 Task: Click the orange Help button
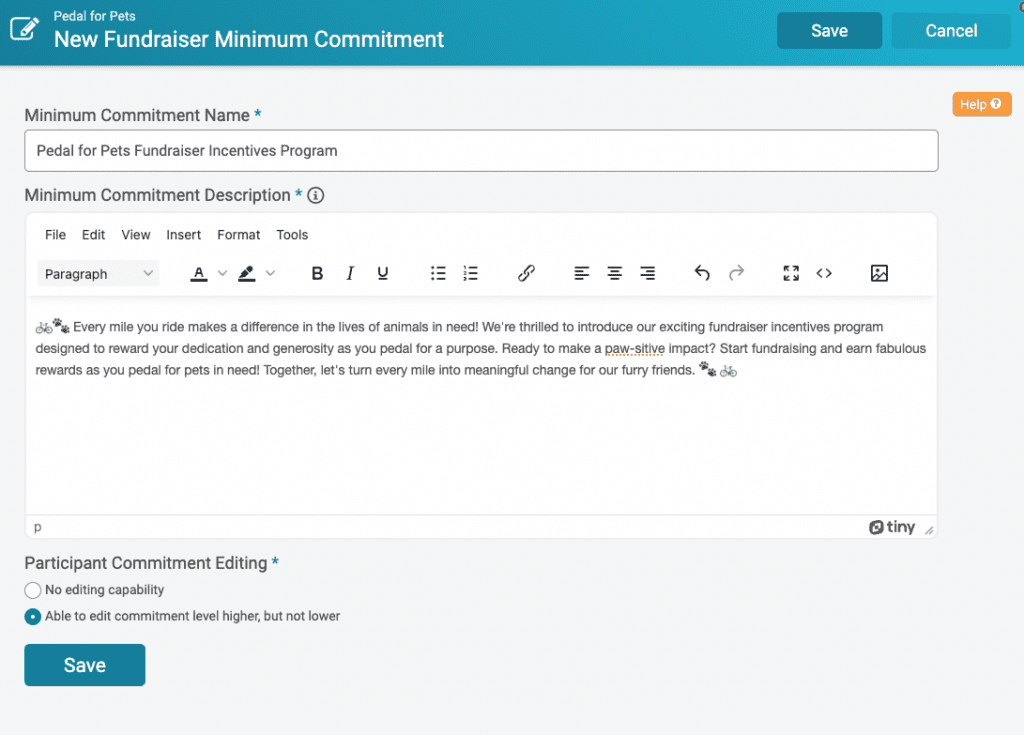click(x=982, y=104)
